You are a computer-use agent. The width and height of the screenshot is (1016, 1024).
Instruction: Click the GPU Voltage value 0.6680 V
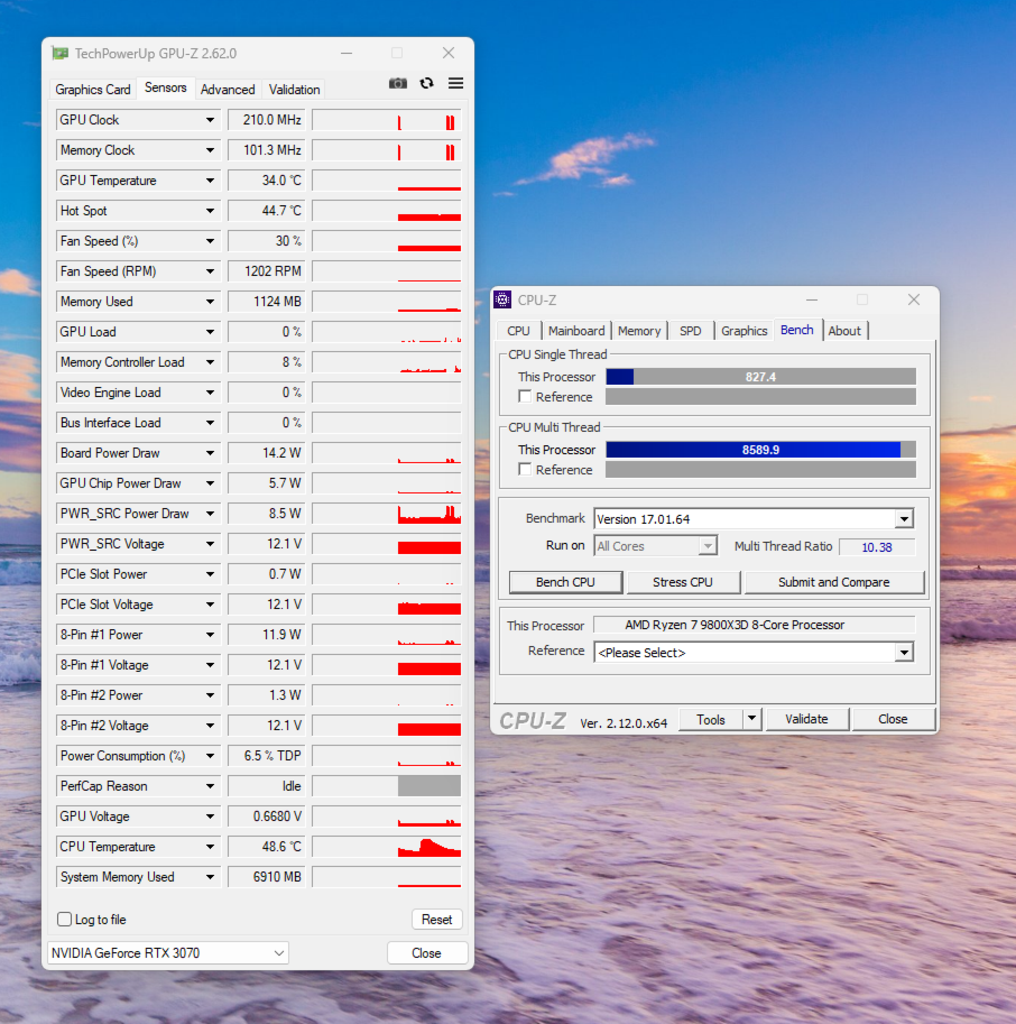pyautogui.click(x=266, y=816)
